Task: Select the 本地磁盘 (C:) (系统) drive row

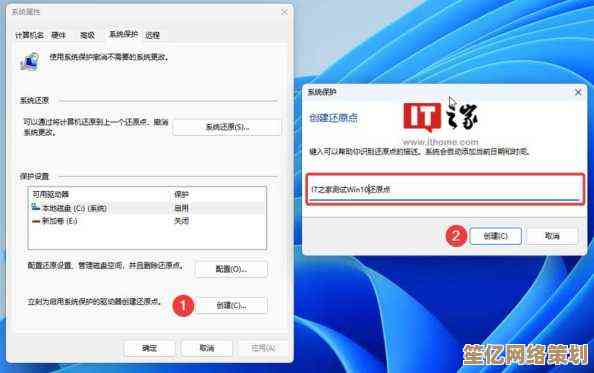Action: [x=147, y=208]
